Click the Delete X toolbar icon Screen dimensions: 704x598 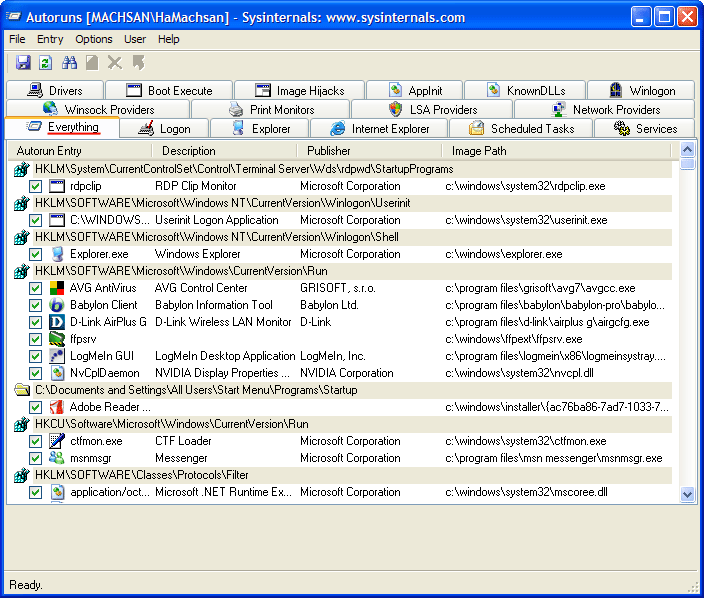coord(115,63)
